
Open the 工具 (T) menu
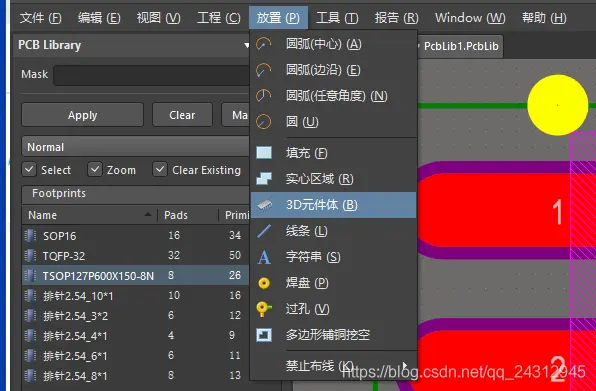[337, 18]
